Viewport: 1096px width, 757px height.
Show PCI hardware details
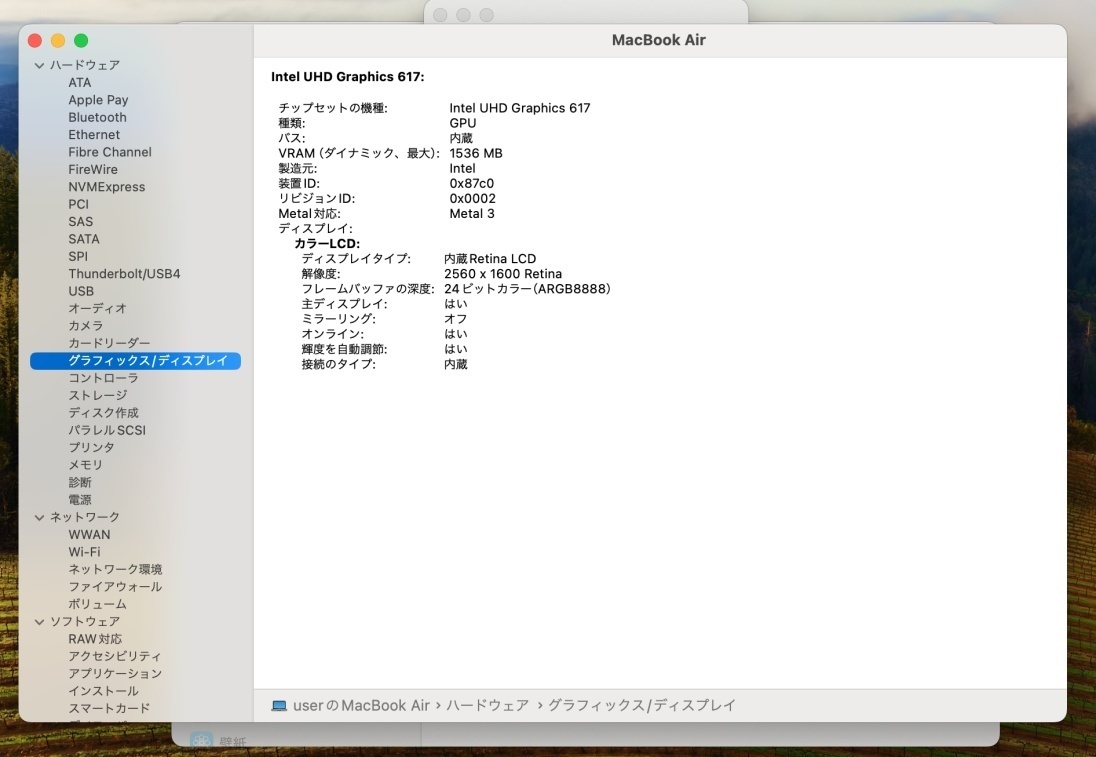pos(78,205)
